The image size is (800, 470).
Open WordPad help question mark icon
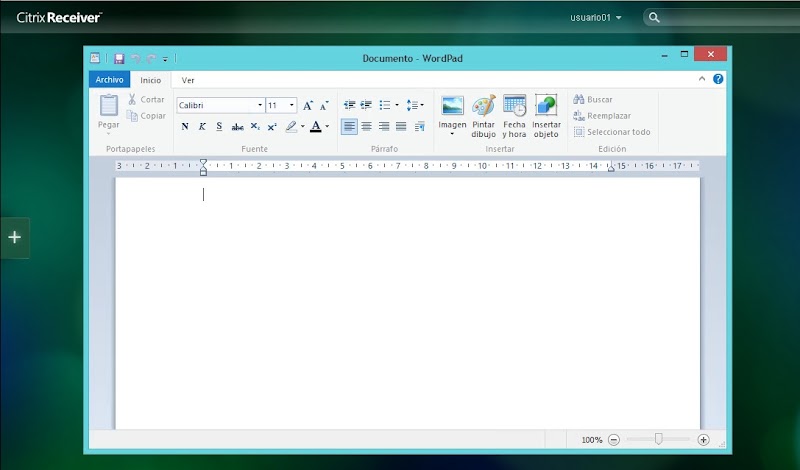point(718,79)
